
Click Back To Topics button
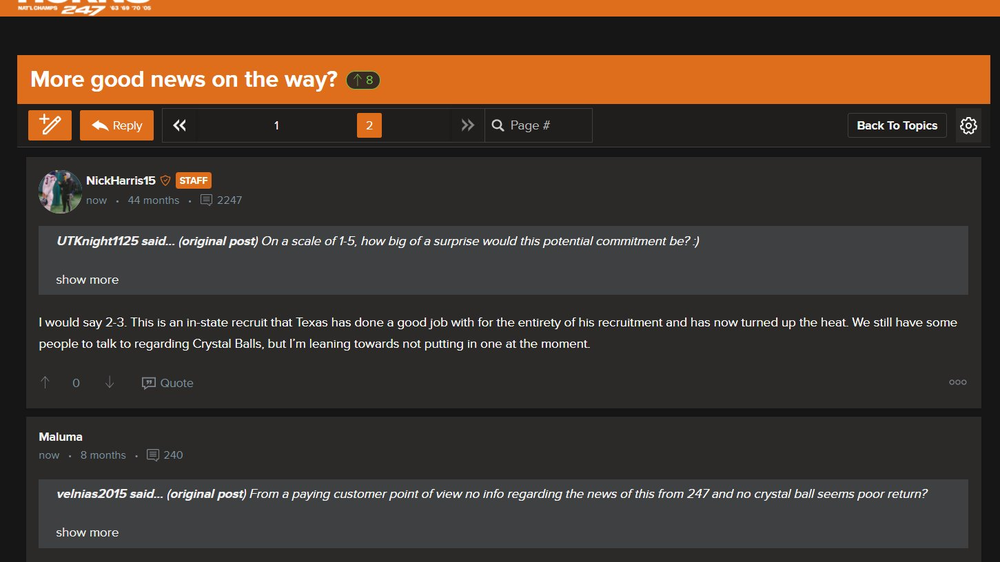[897, 125]
